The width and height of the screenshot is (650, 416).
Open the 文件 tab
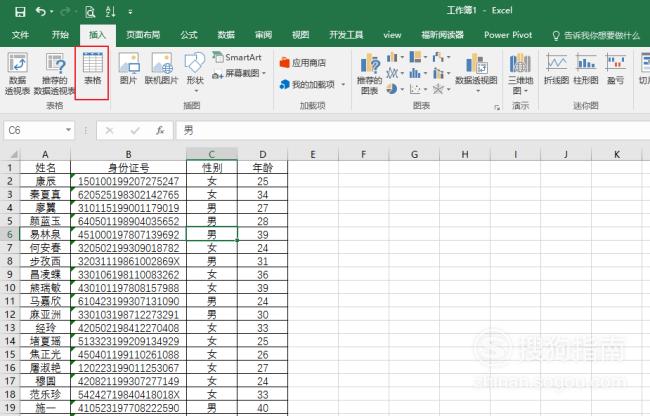coord(20,35)
